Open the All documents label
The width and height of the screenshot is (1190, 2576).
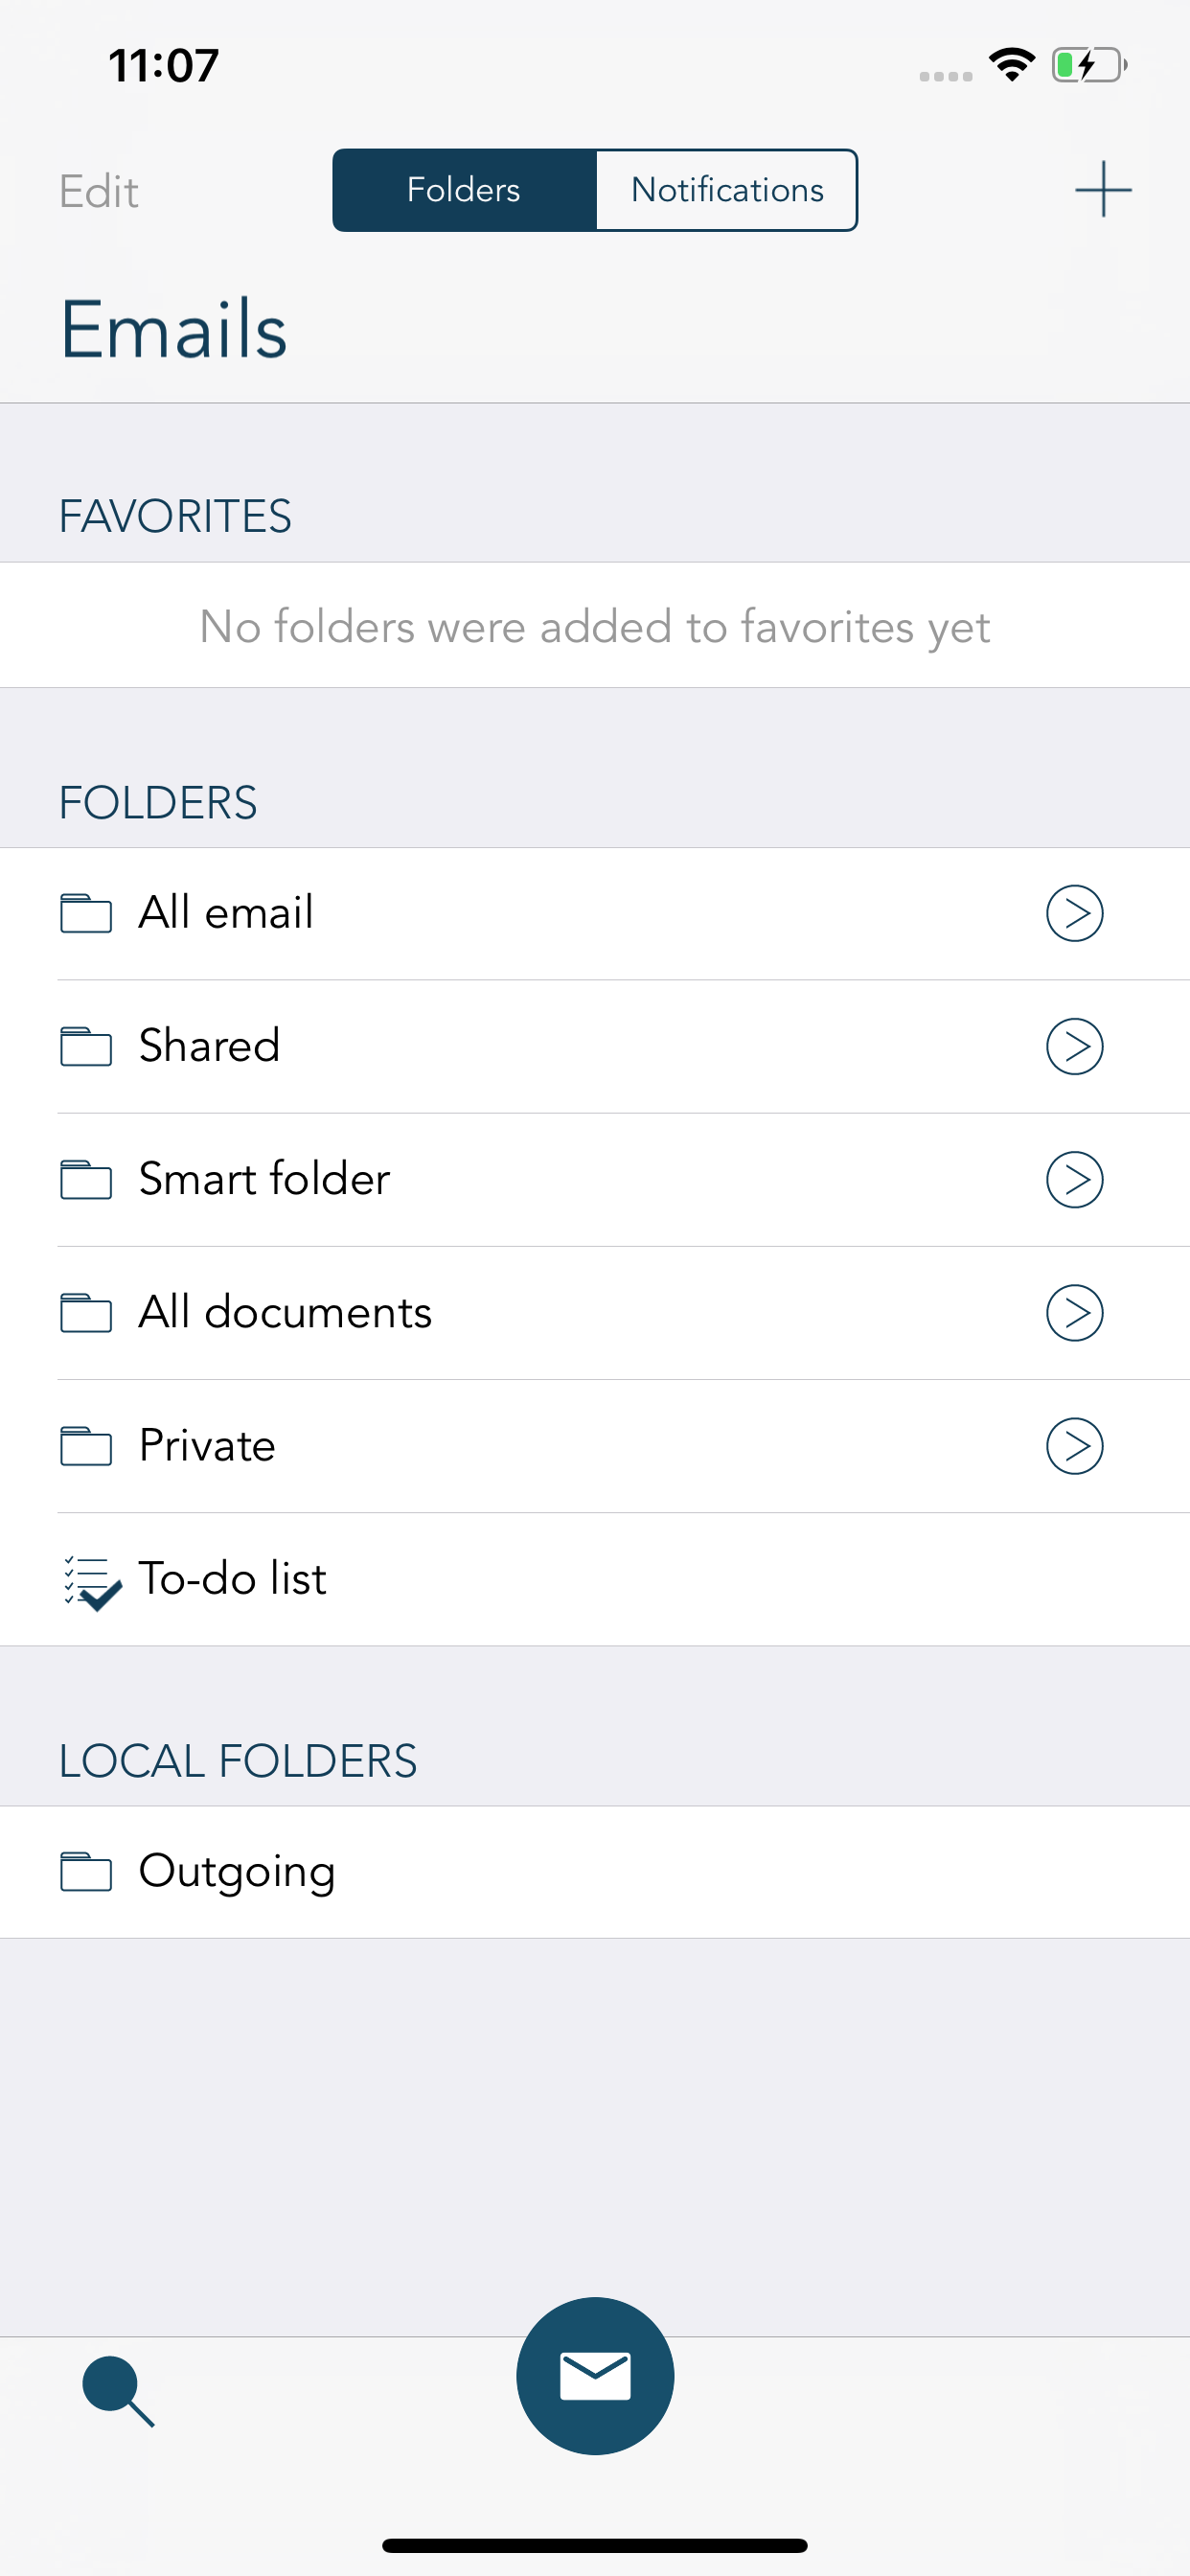point(285,1312)
